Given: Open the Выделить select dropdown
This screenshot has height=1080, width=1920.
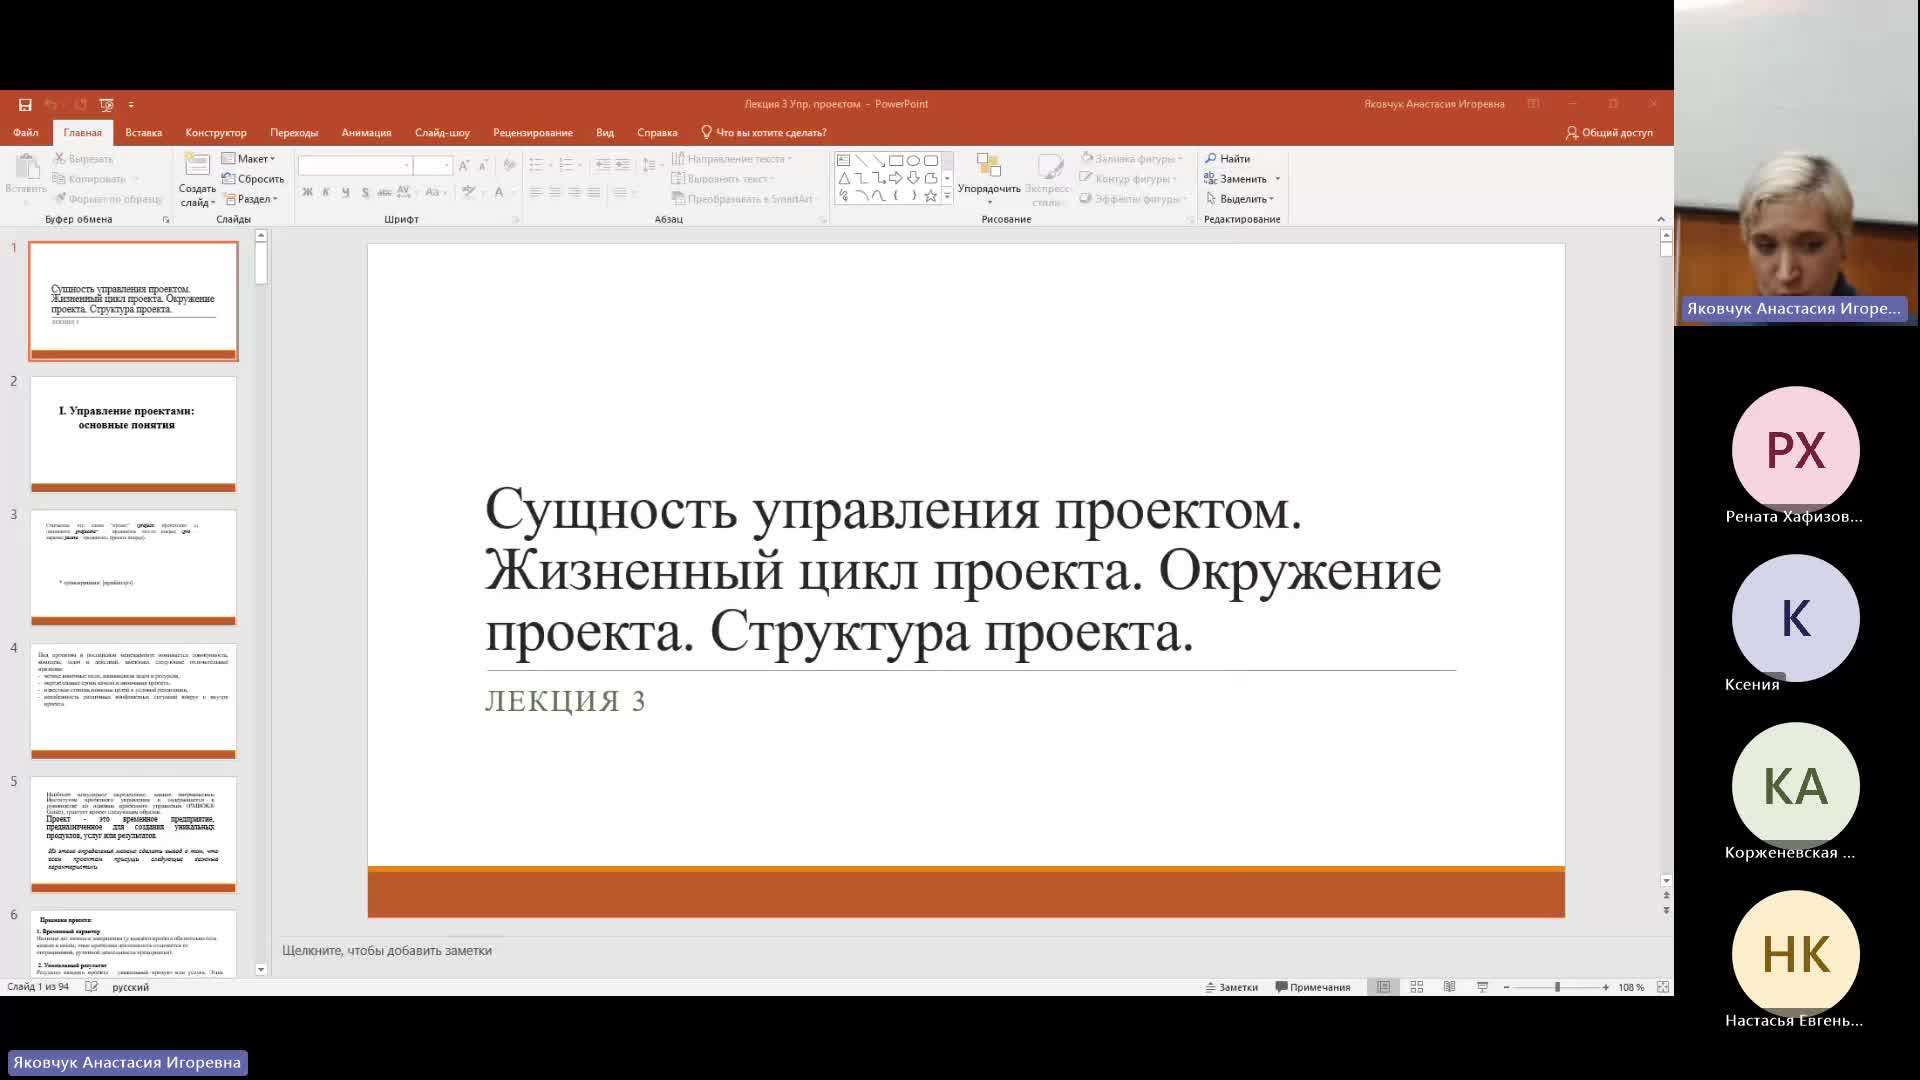Looking at the screenshot, I should (x=1240, y=199).
